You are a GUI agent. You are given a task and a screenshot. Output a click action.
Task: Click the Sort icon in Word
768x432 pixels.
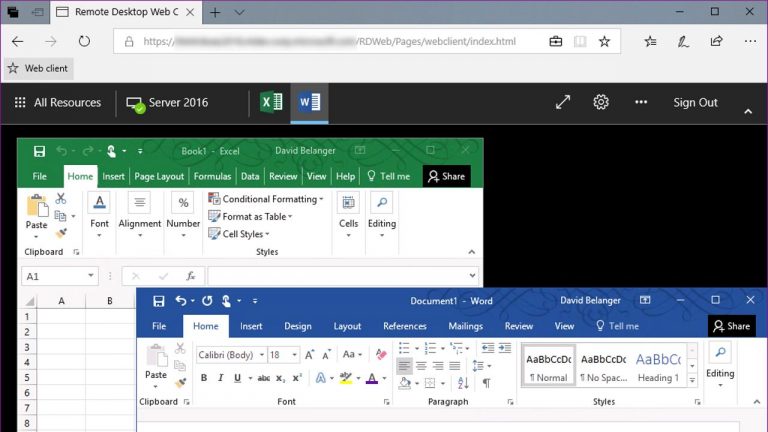463,383
